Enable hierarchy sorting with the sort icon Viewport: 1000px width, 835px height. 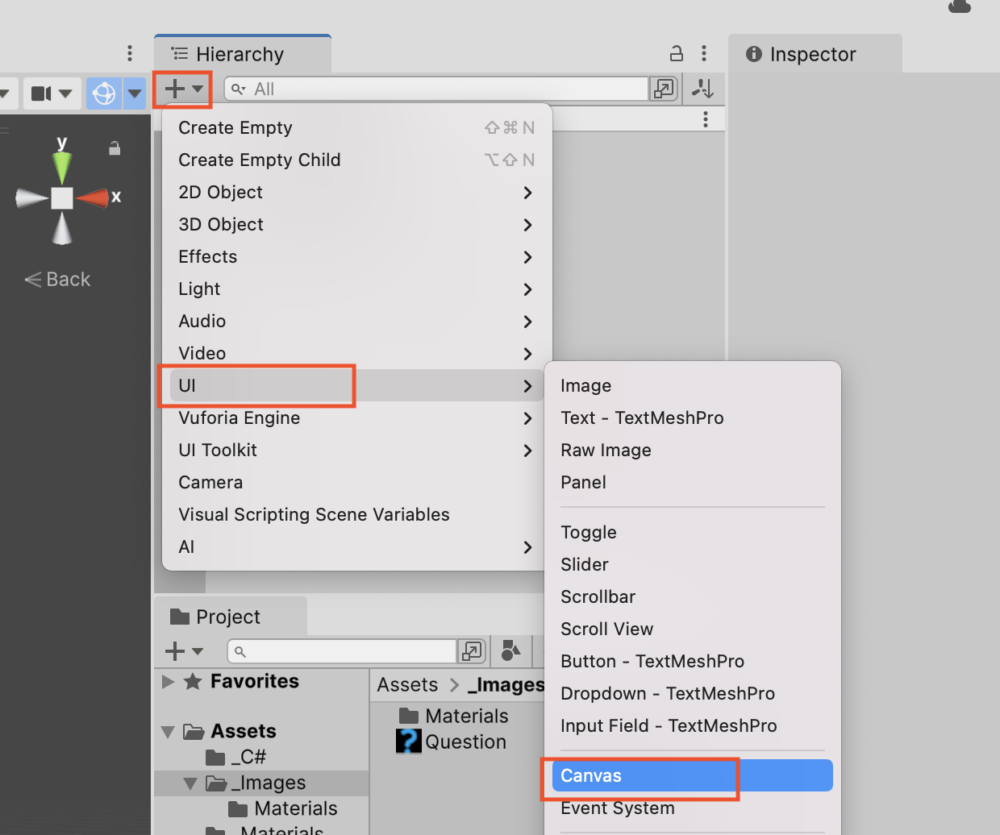[702, 88]
